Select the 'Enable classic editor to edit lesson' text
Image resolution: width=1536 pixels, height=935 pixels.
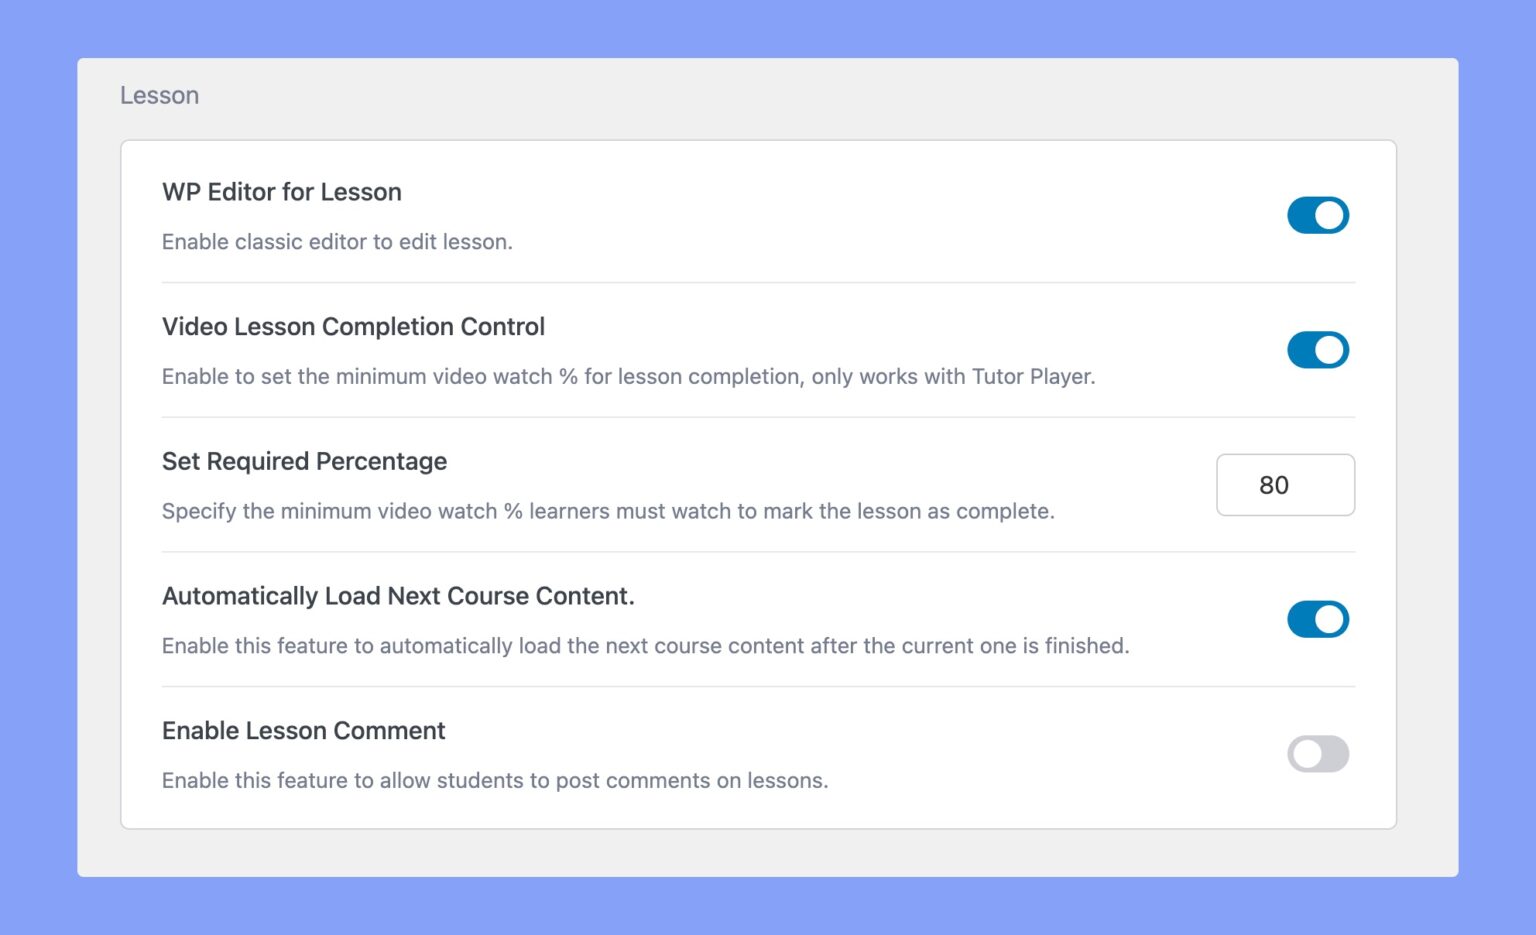click(337, 242)
